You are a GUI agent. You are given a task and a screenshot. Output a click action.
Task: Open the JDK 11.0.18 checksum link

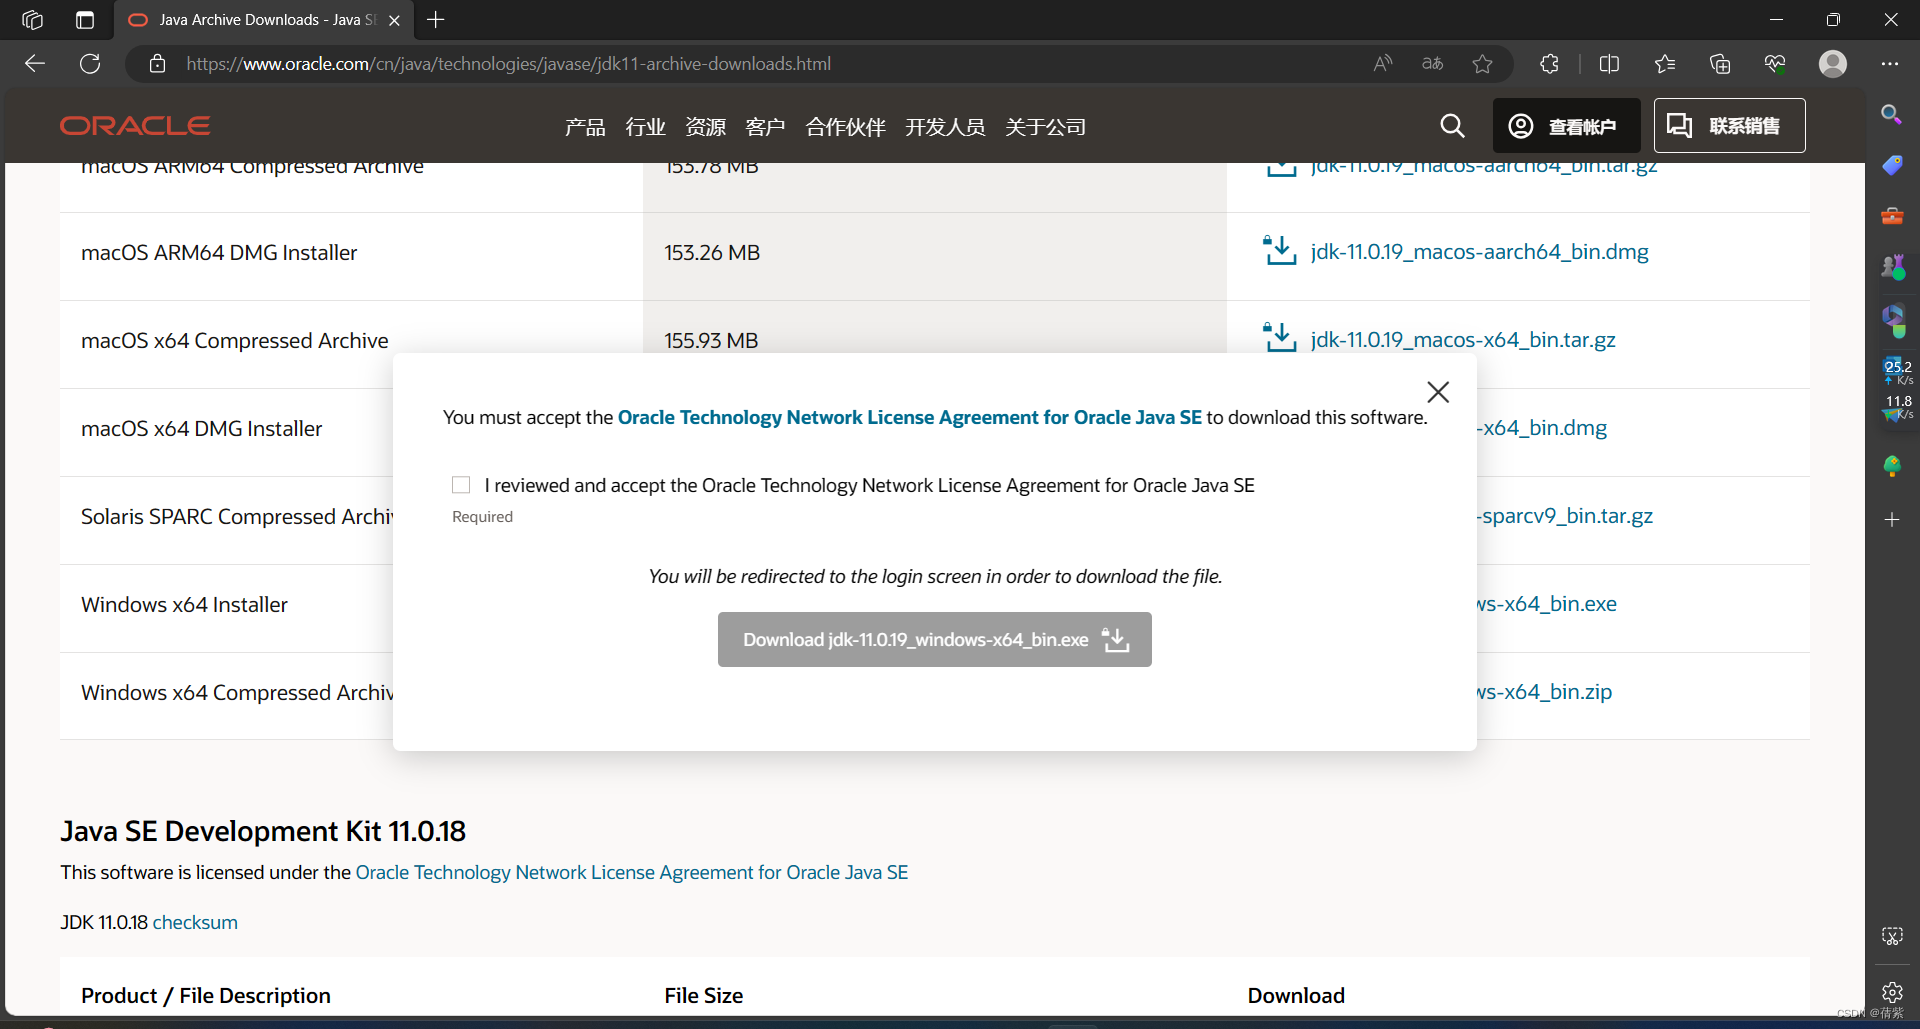(195, 922)
